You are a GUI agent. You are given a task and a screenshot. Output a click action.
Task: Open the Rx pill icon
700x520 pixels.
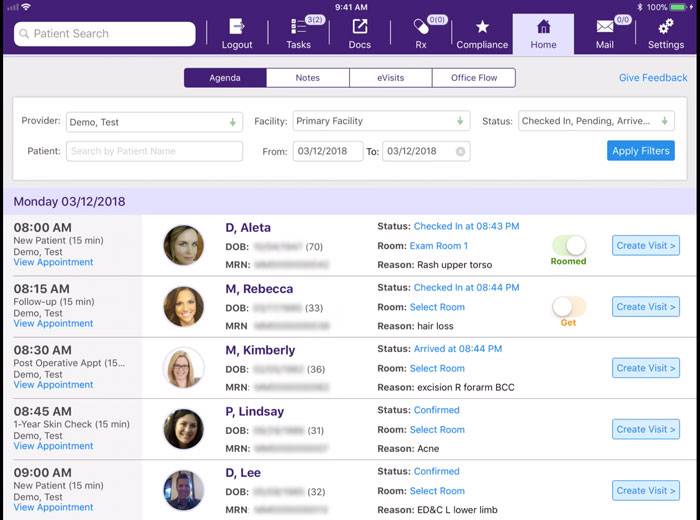421,26
